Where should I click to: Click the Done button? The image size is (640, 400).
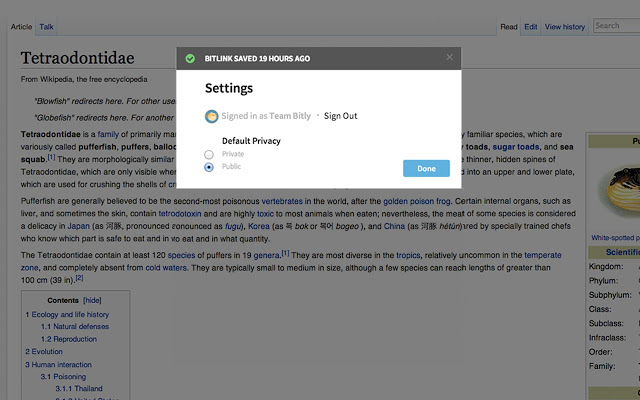pyautogui.click(x=426, y=168)
